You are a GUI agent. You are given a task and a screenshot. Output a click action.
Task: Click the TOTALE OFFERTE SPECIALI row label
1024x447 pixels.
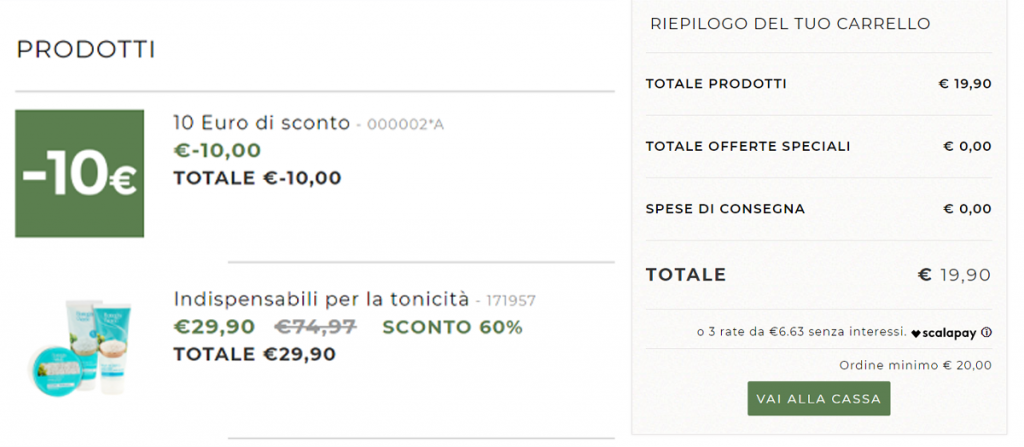pyautogui.click(x=748, y=146)
